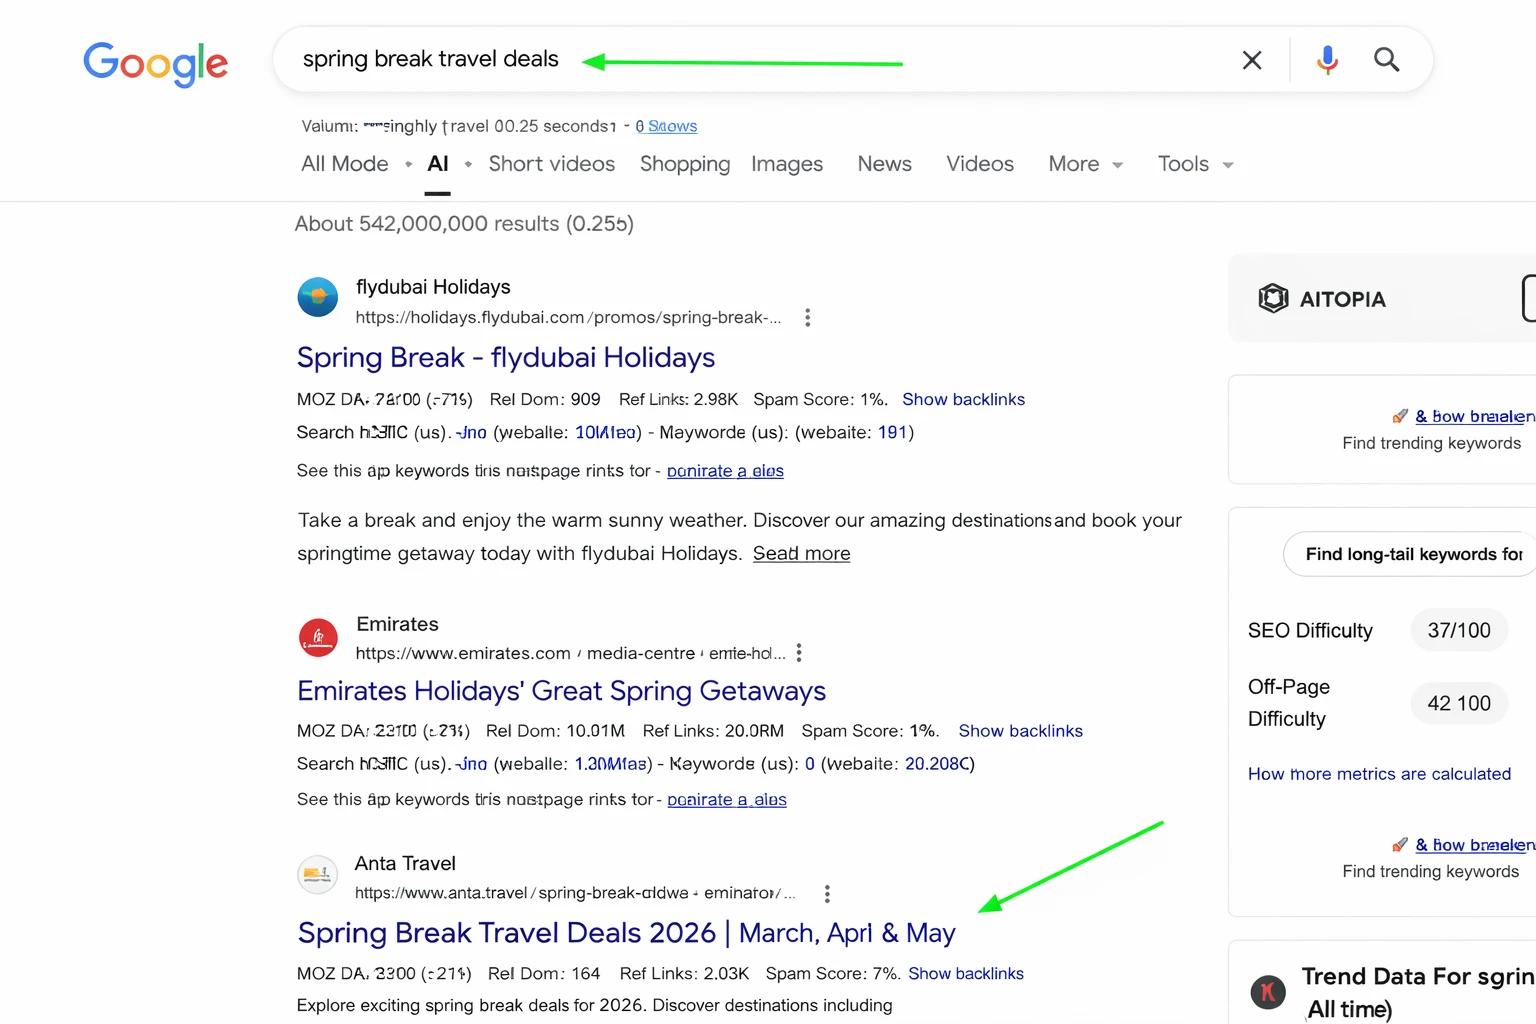1536x1024 pixels.
Task: Open the Spring Break Travel Deals 2026 result
Action: click(x=625, y=933)
